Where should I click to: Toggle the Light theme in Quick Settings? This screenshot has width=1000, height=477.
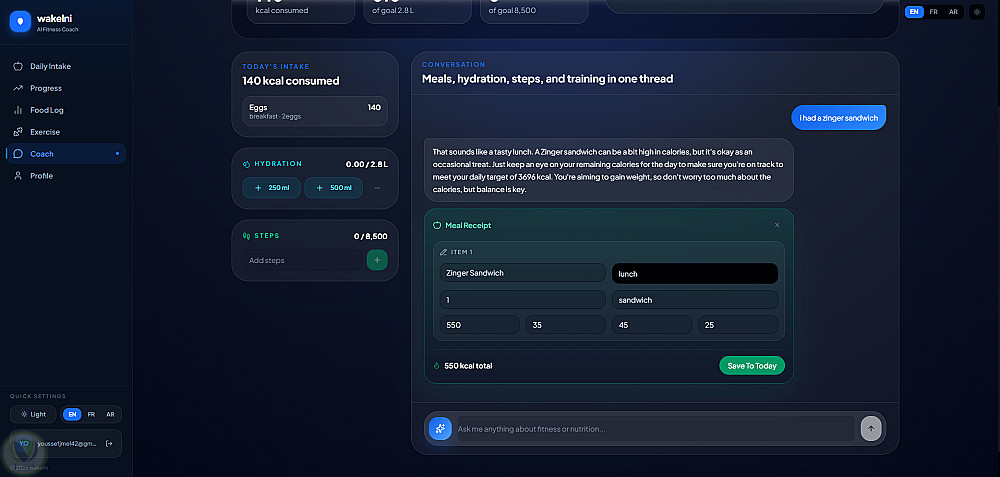pos(33,414)
